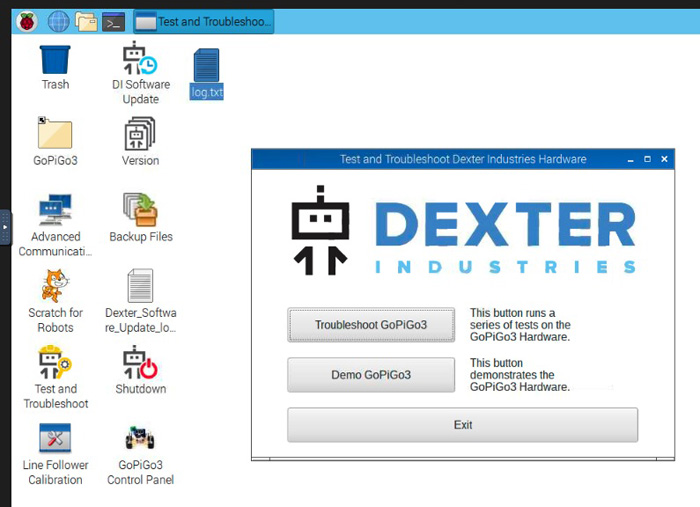This screenshot has width=700, height=507.
Task: Click the Shutdown desktop icon
Action: [x=140, y=363]
